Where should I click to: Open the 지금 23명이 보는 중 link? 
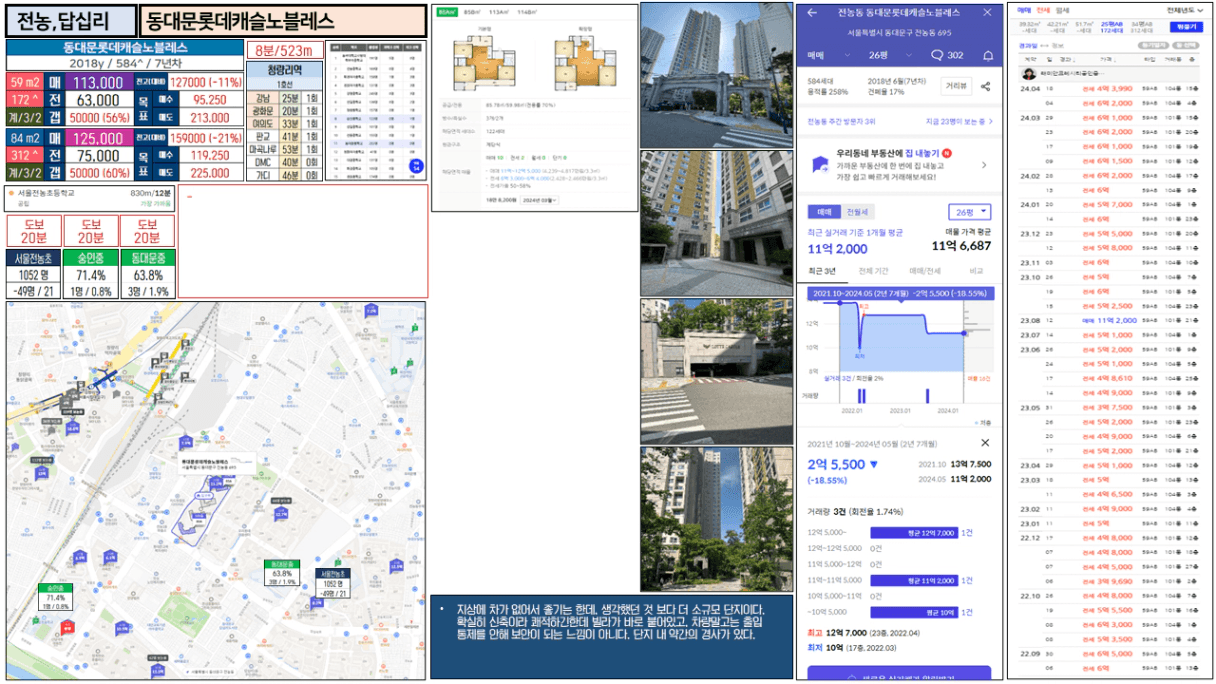[960, 122]
